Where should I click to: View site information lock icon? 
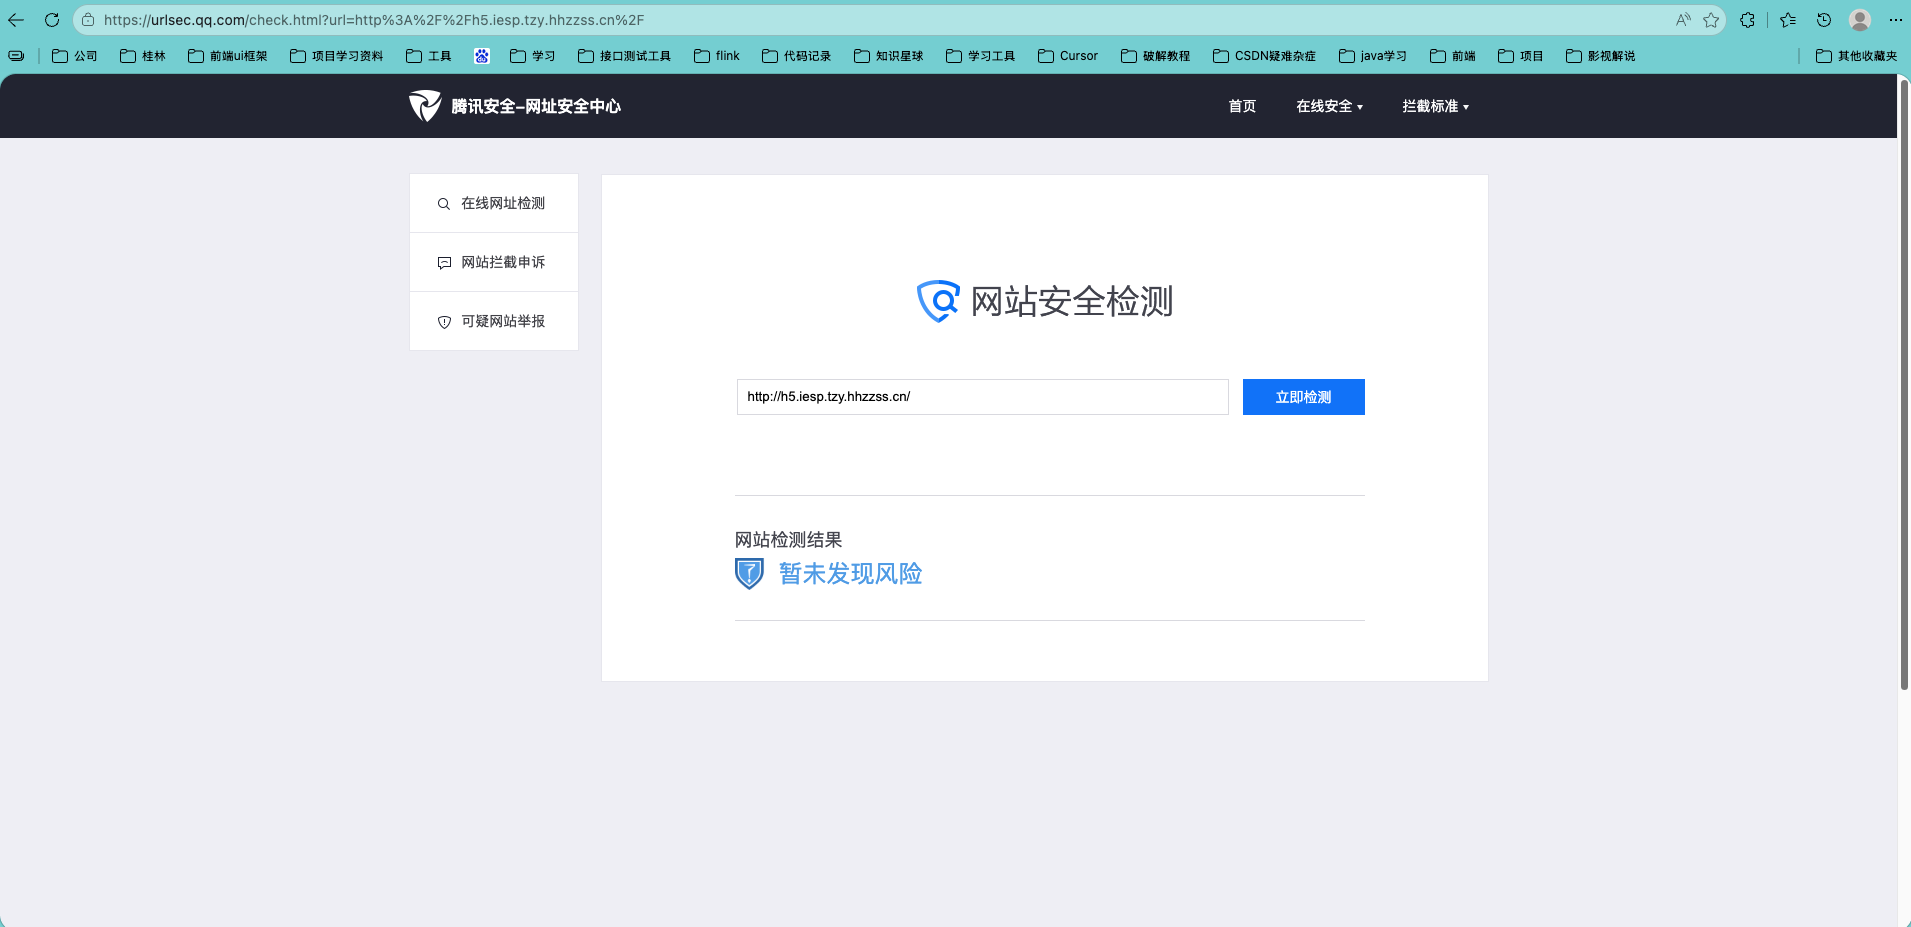pos(88,20)
